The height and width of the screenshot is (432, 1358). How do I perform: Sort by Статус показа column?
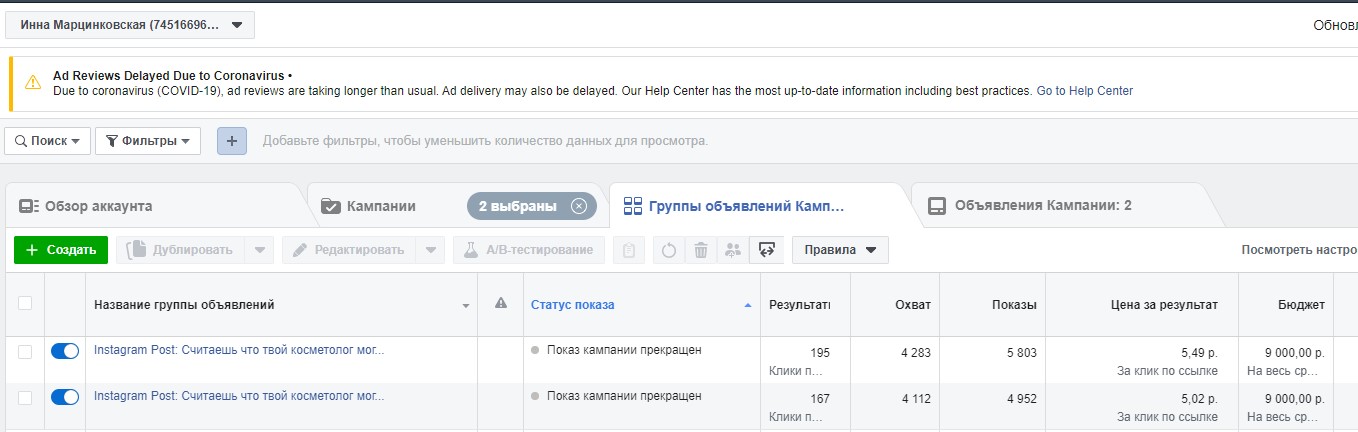pos(573,305)
